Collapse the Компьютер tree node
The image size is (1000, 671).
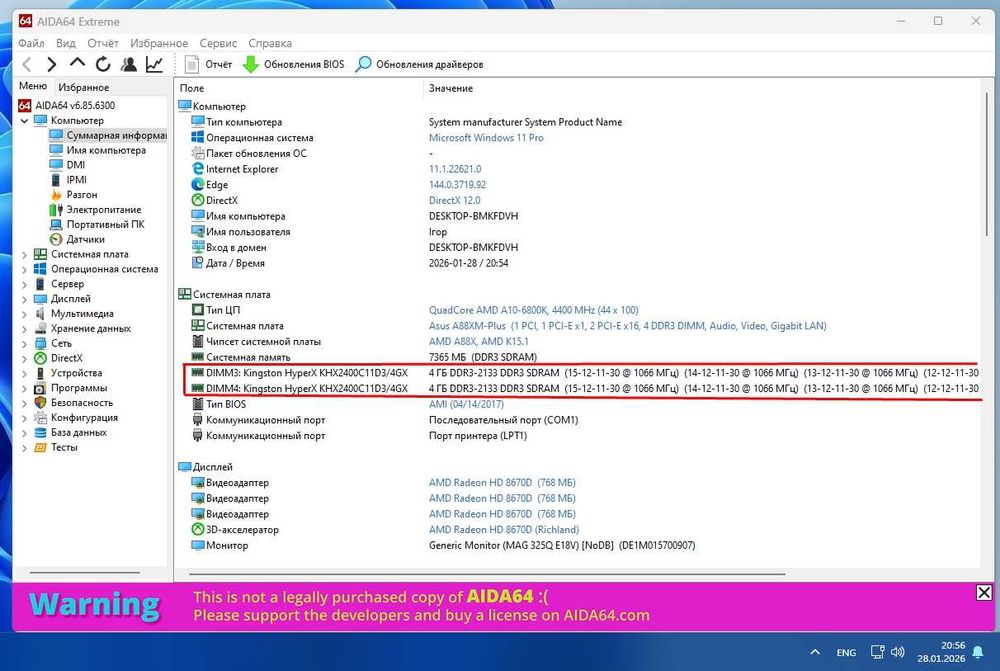24,121
